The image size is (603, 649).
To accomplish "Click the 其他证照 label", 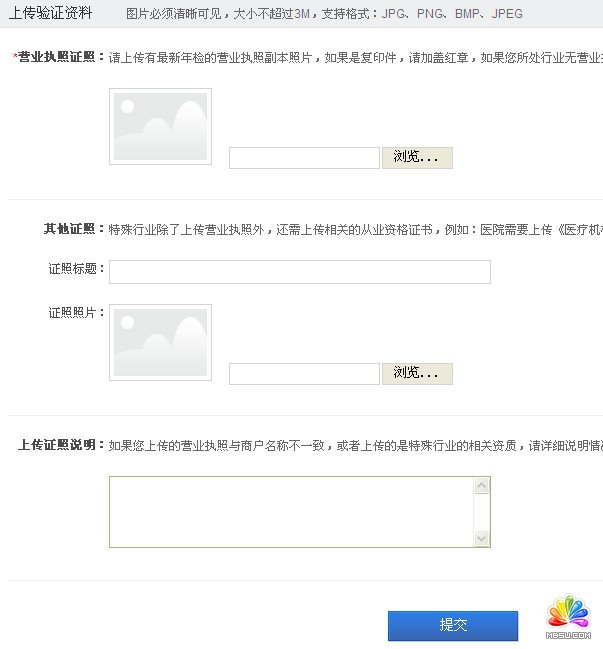I will [x=70, y=228].
